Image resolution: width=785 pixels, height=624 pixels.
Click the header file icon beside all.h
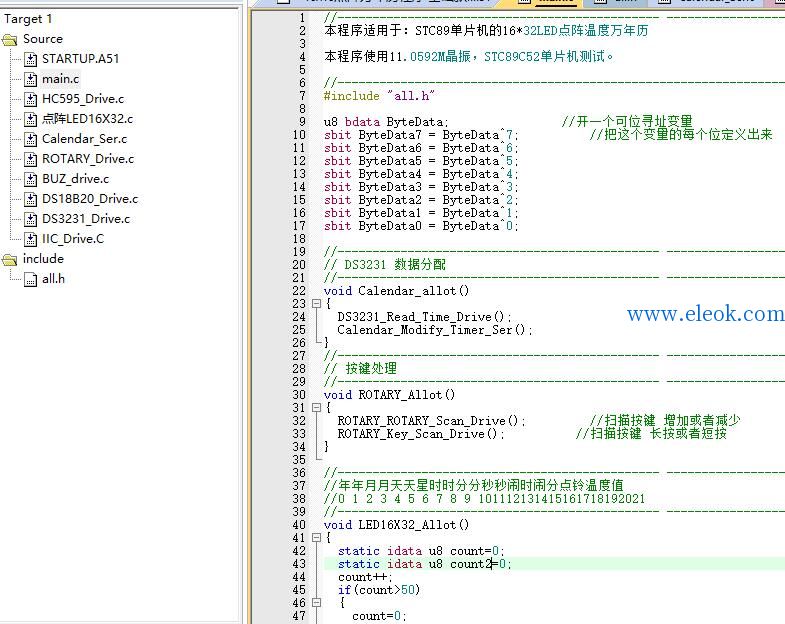(x=31, y=279)
